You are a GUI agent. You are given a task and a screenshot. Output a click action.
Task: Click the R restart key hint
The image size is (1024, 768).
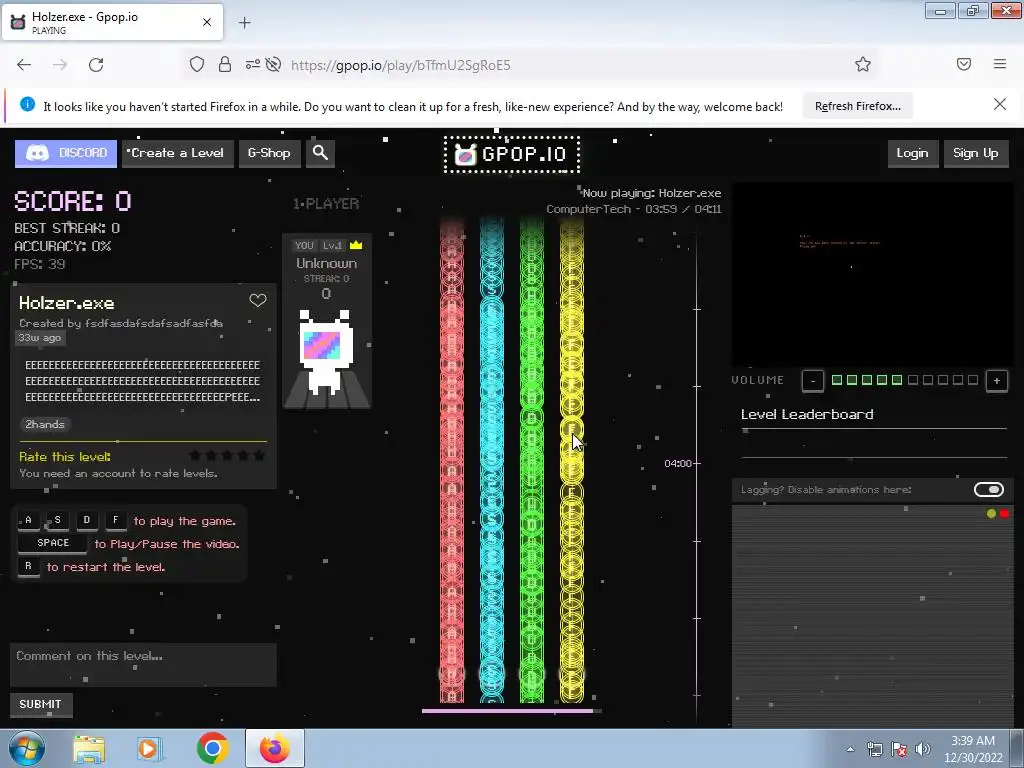point(28,566)
